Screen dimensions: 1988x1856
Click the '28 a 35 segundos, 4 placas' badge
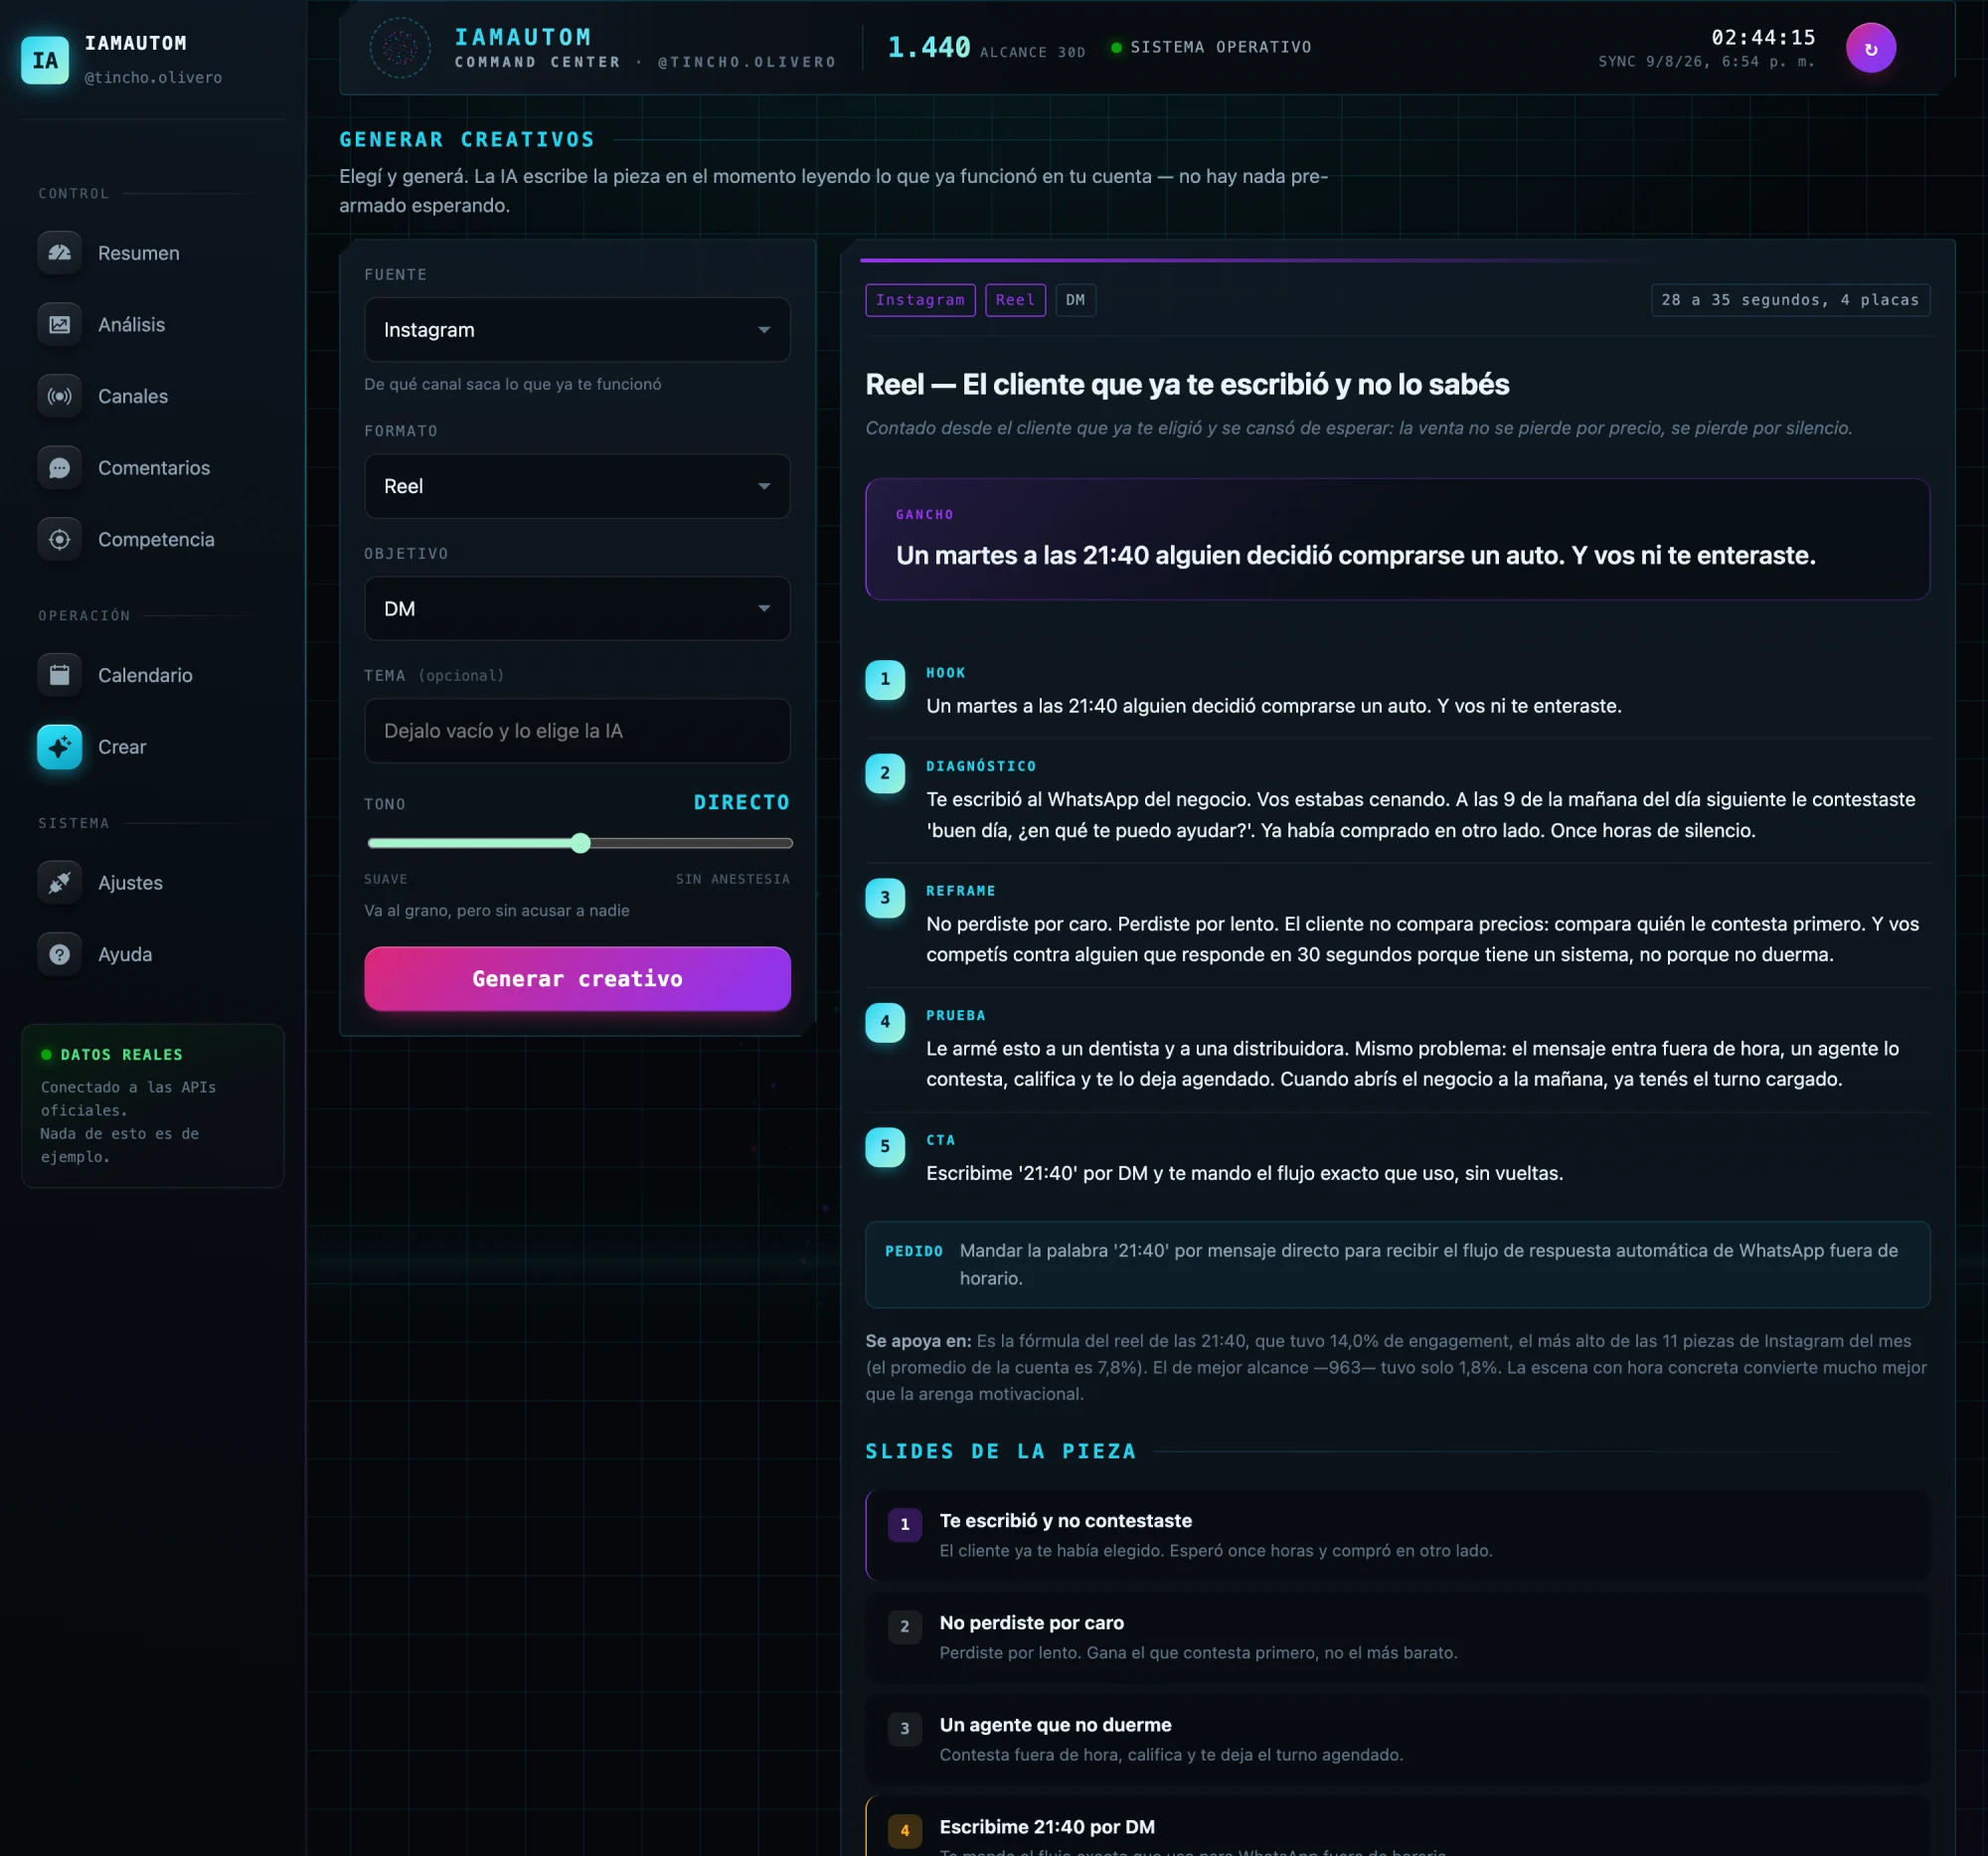point(1790,300)
